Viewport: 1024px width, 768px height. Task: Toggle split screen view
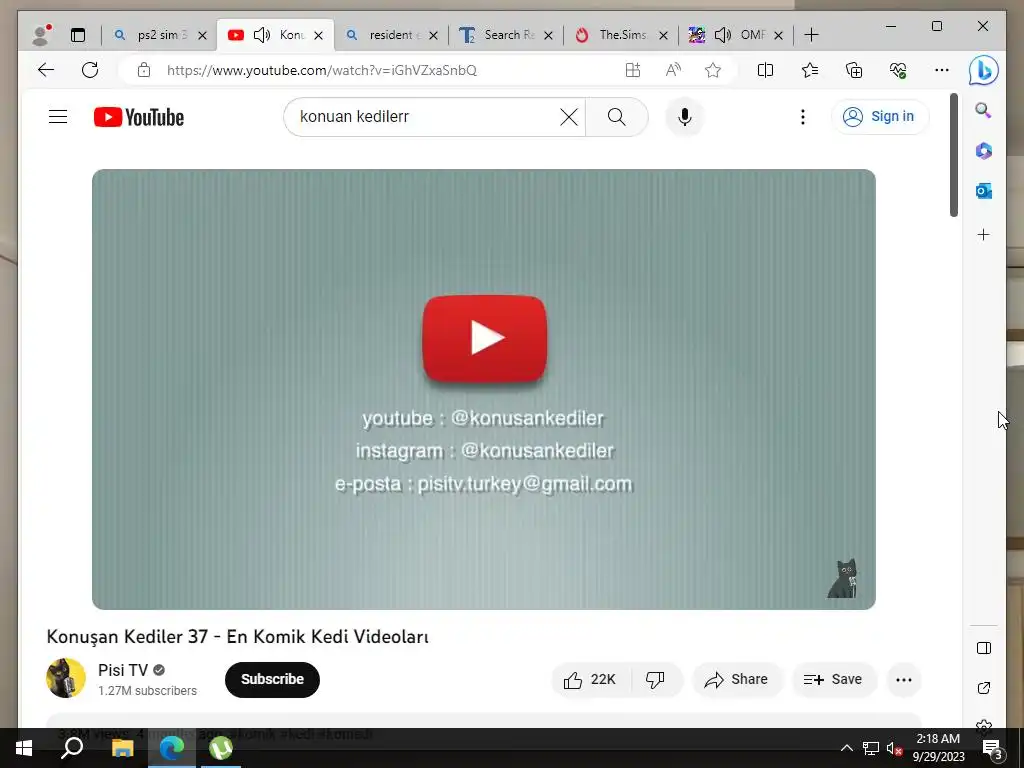765,70
